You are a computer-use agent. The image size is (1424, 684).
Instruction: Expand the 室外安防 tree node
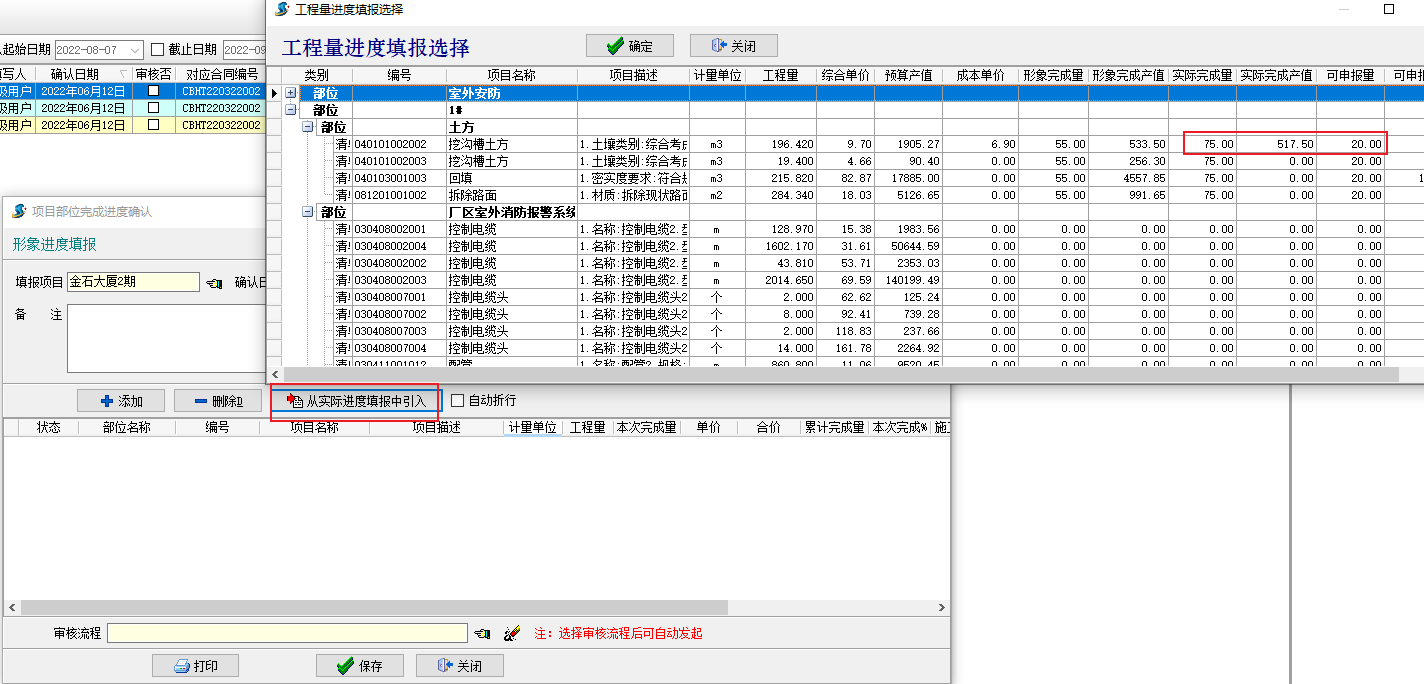pyautogui.click(x=291, y=93)
